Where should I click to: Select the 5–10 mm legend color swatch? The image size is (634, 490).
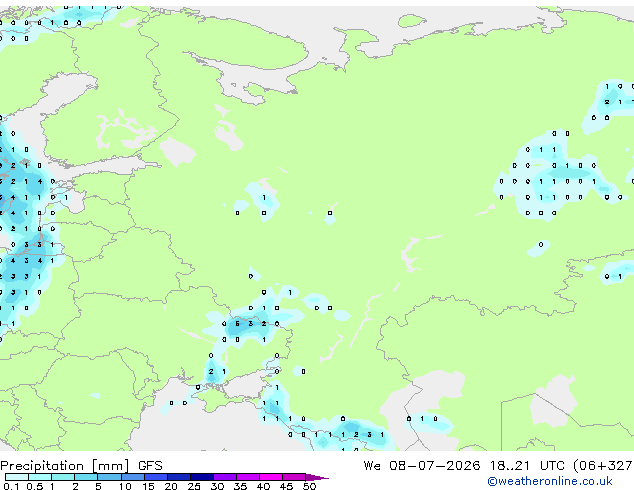(110, 477)
